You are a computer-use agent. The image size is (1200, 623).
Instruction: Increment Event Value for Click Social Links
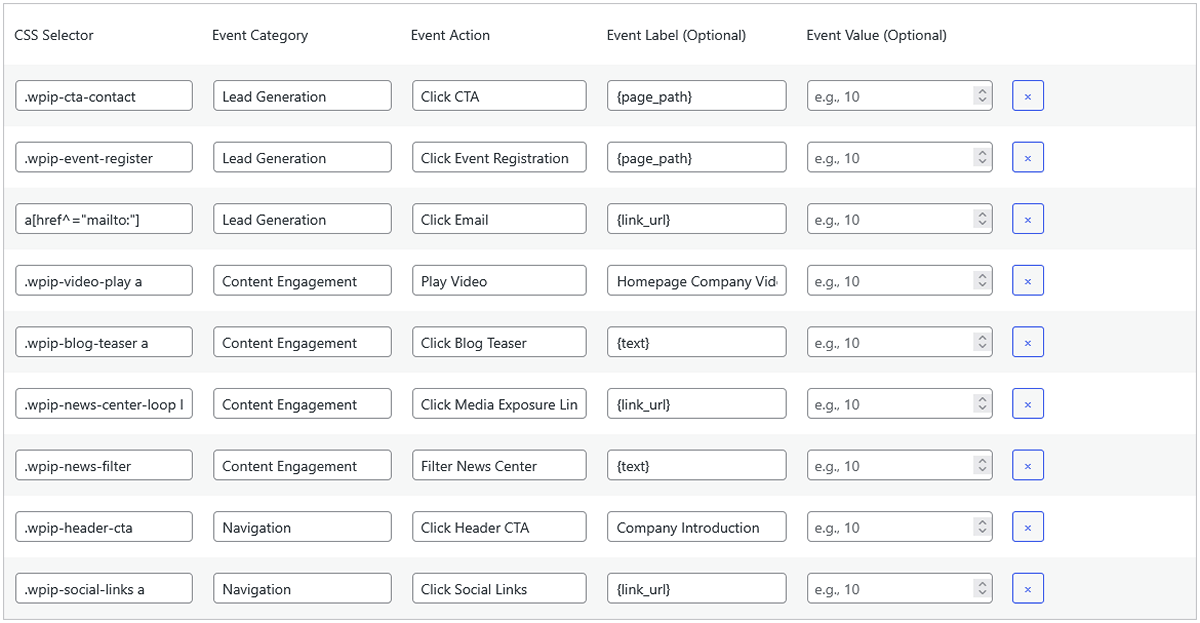coord(981,584)
